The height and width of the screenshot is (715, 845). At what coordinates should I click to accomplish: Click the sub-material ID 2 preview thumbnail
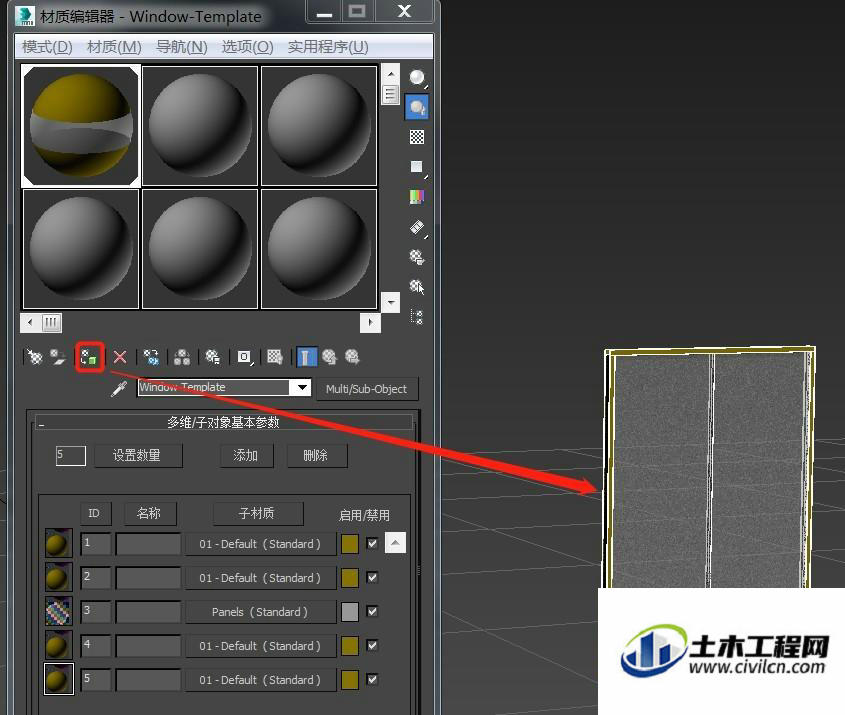(x=59, y=578)
